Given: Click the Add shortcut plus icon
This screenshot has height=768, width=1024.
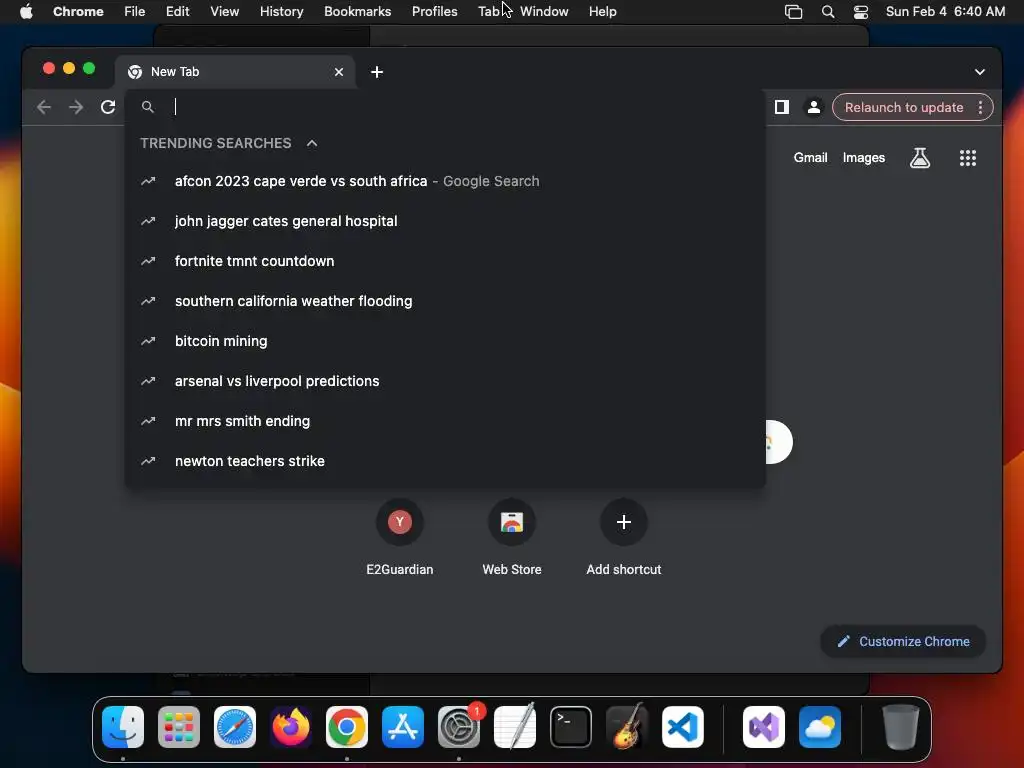Looking at the screenshot, I should (x=624, y=522).
